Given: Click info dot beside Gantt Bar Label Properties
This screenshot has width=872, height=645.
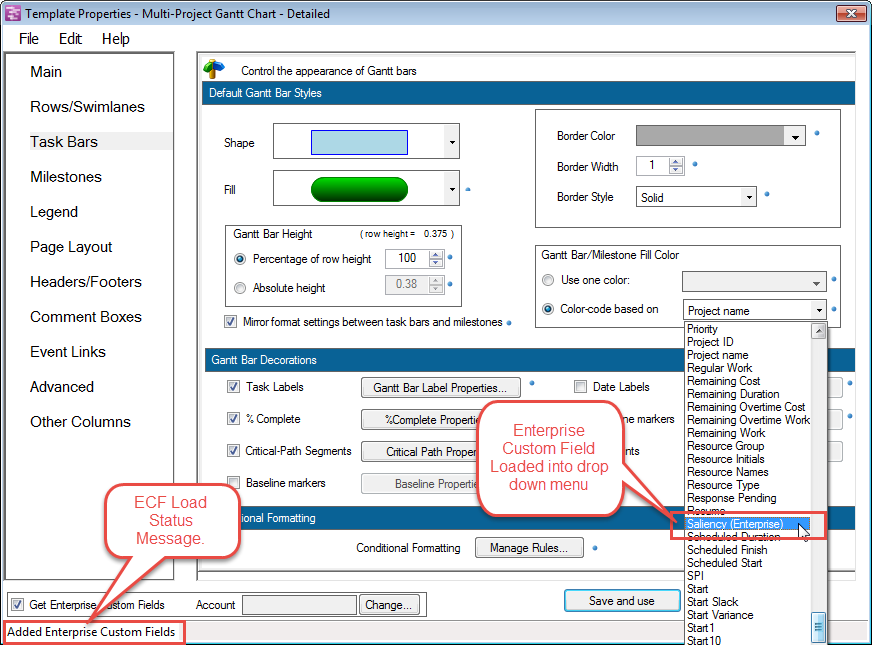Looking at the screenshot, I should (532, 383).
